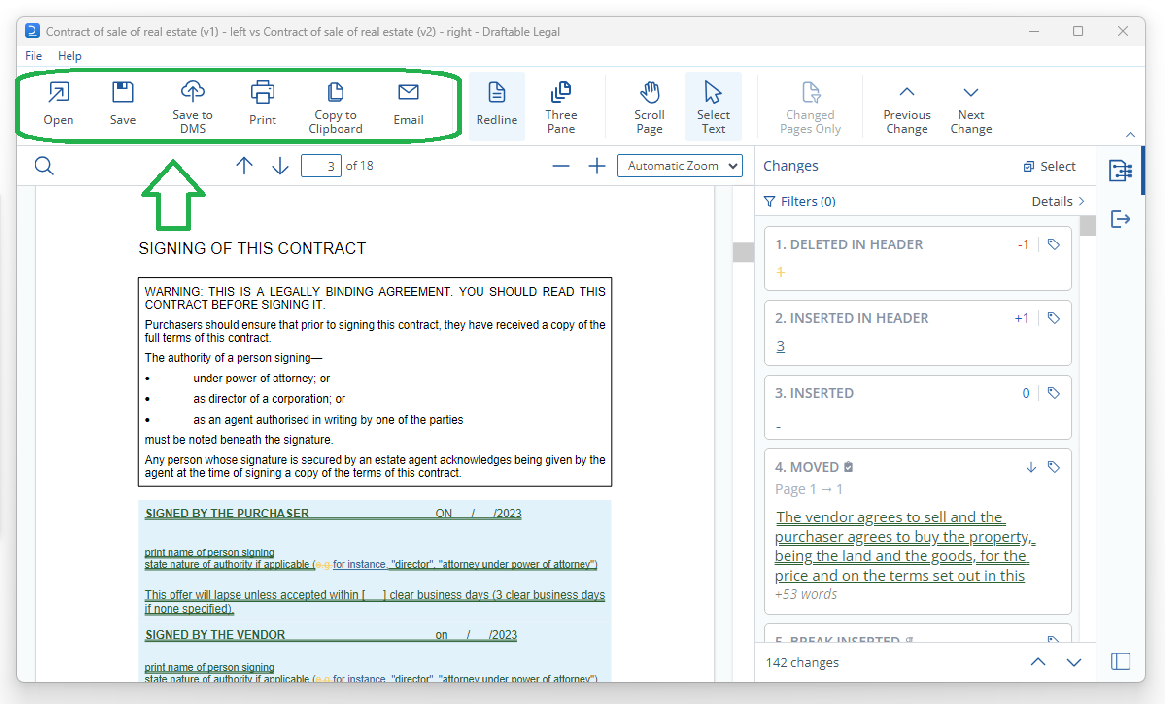1168x704 pixels.
Task: Jump to Next Change
Action: [x=971, y=107]
